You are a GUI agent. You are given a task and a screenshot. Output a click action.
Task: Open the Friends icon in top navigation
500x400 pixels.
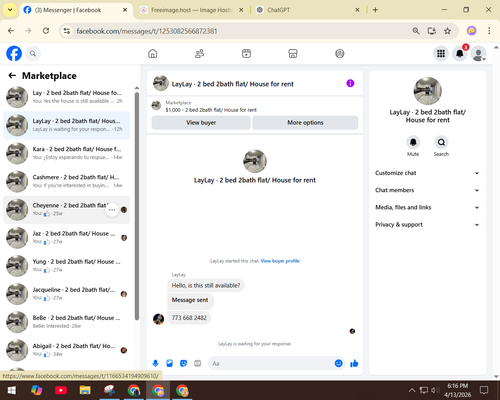click(199, 53)
